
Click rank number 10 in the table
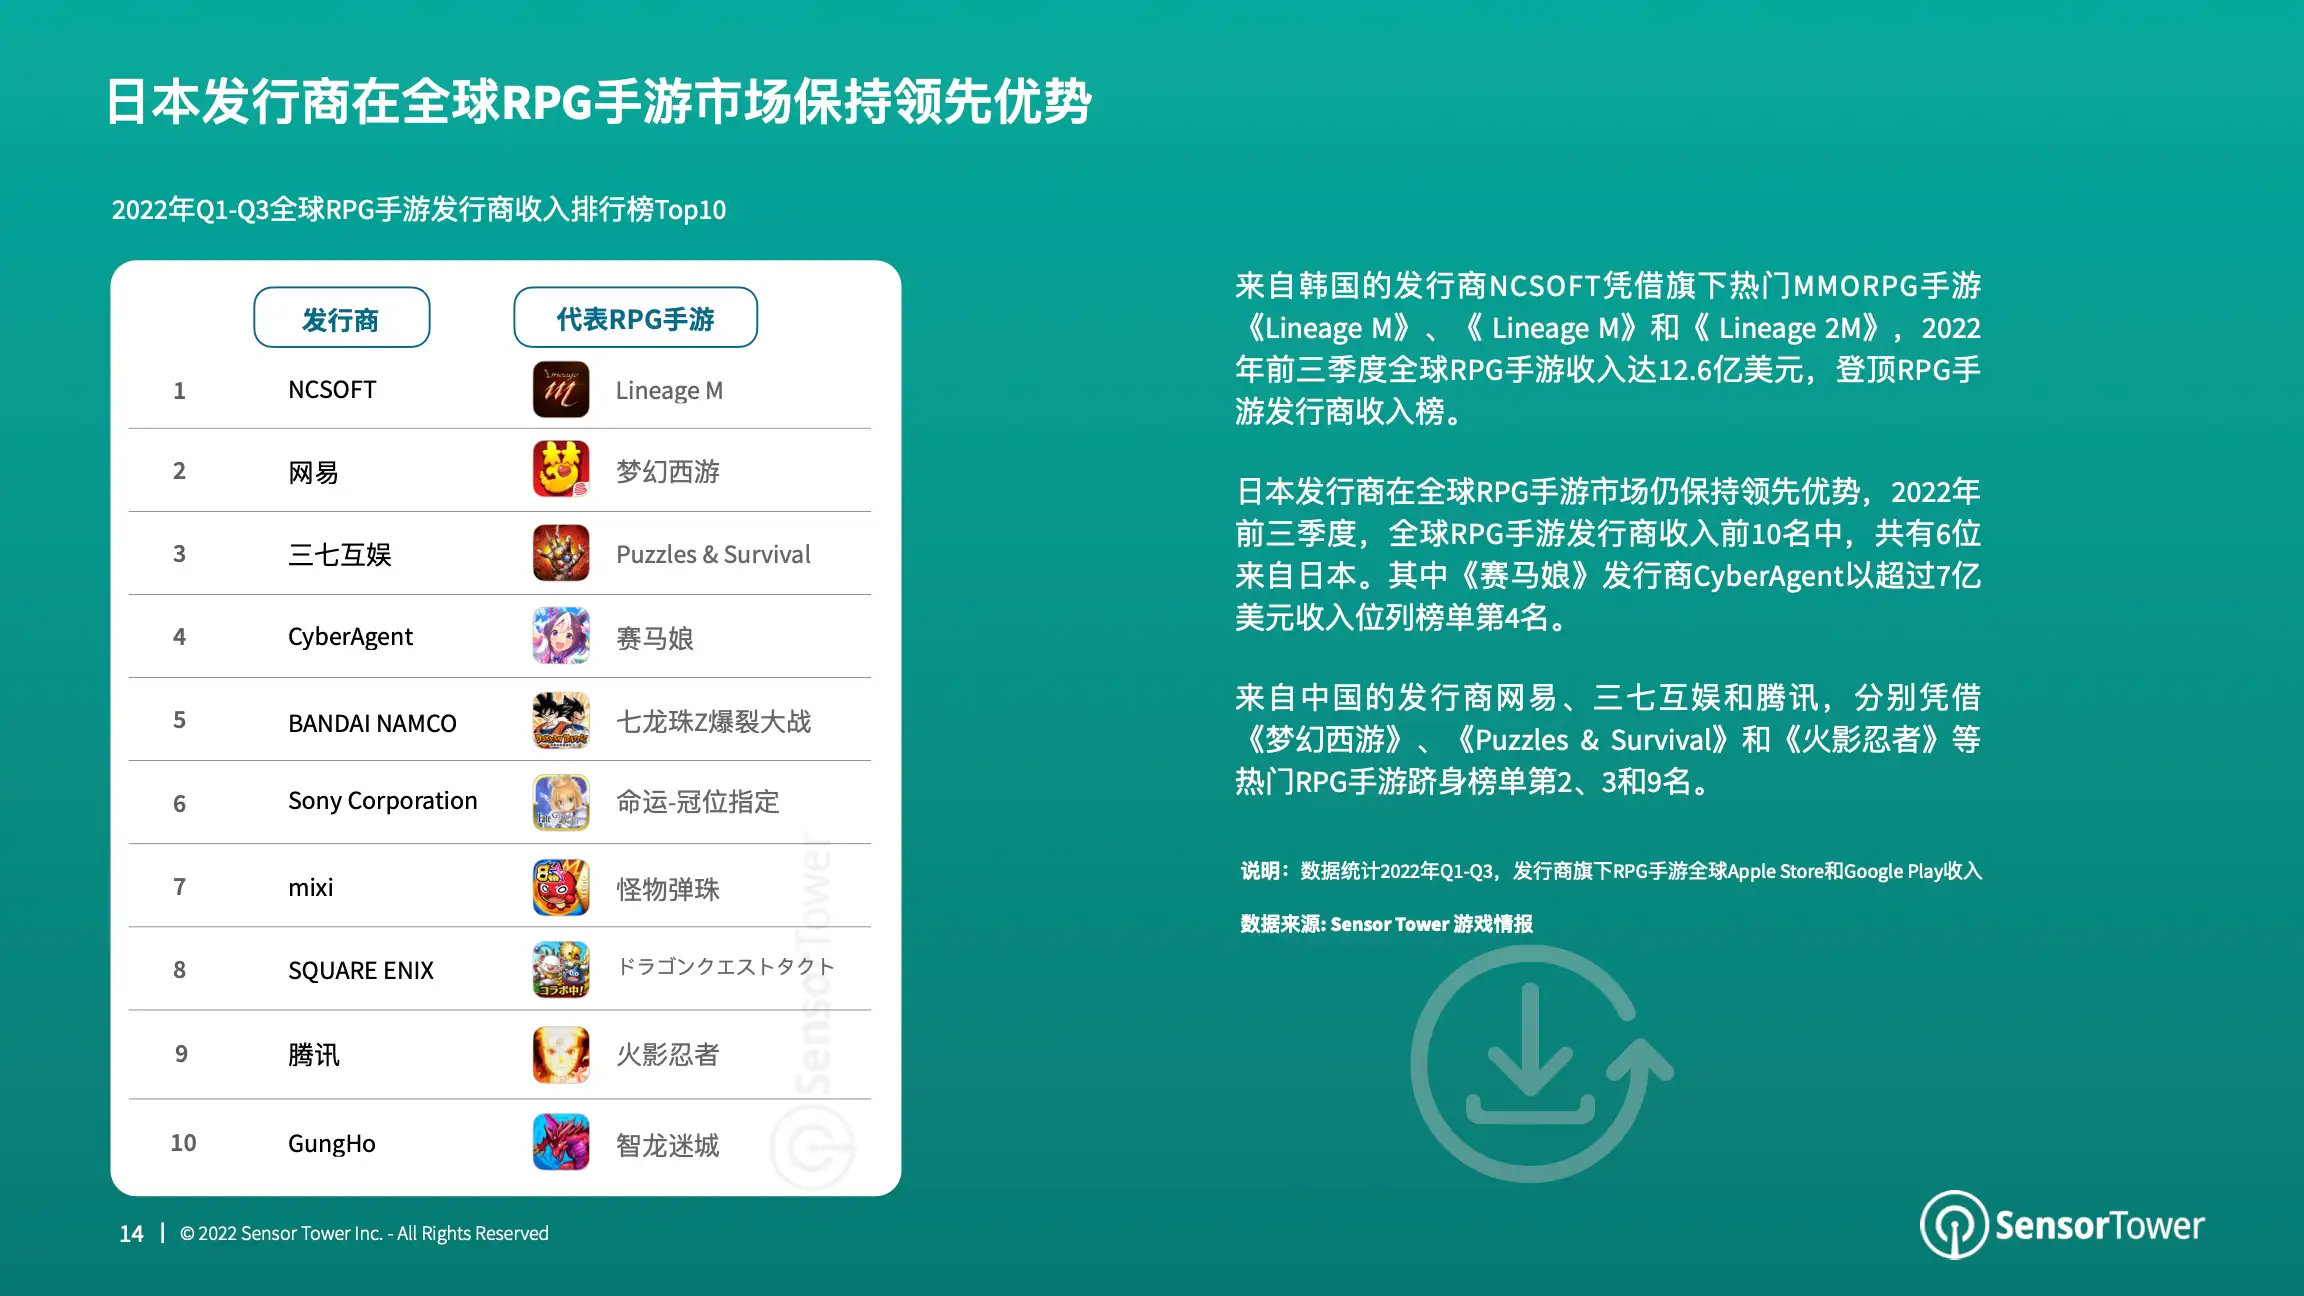[x=183, y=1143]
